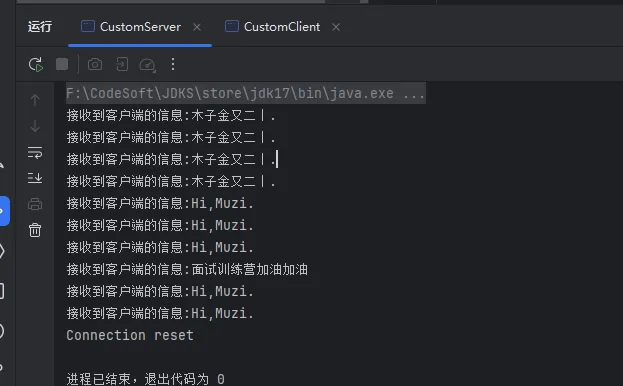The height and width of the screenshot is (386, 623).
Task: Toggle scroll to end of console
Action: pos(35,178)
